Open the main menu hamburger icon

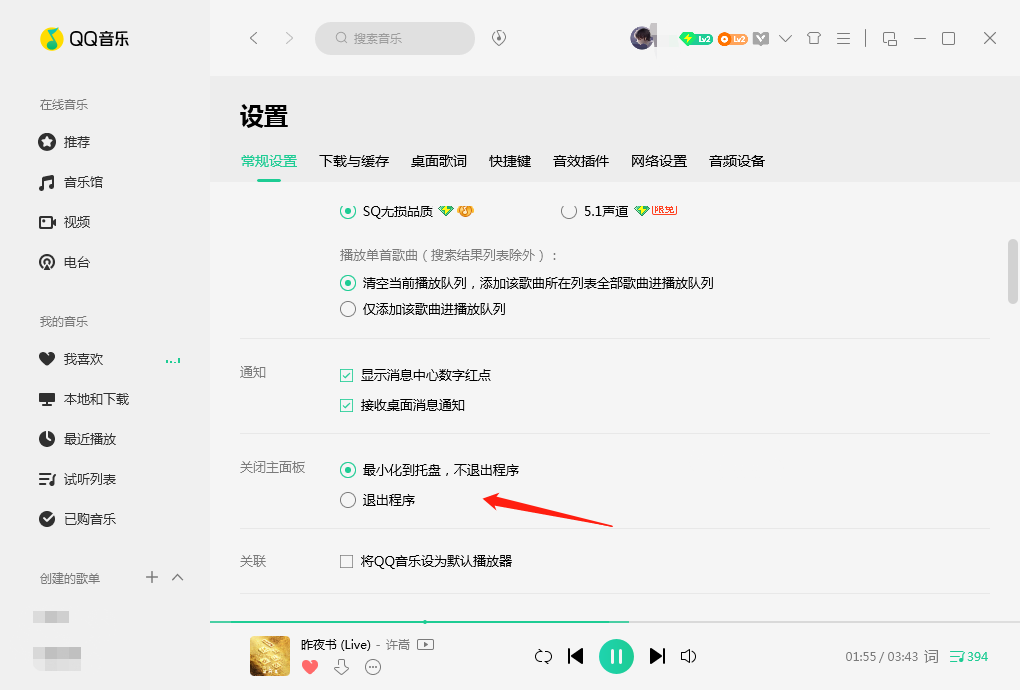tap(843, 38)
